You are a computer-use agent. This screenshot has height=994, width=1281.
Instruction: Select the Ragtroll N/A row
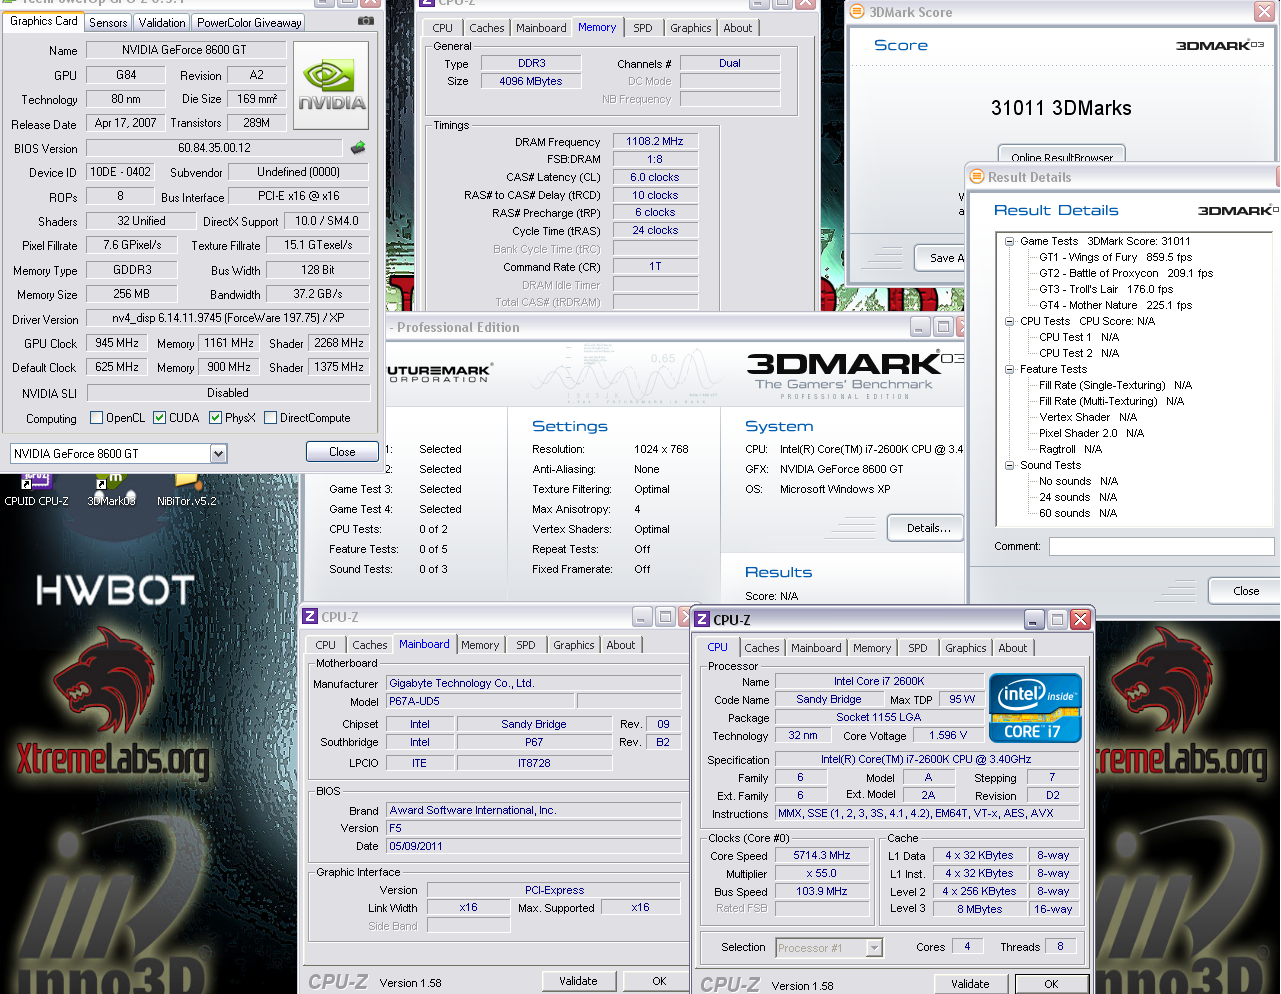point(1070,449)
